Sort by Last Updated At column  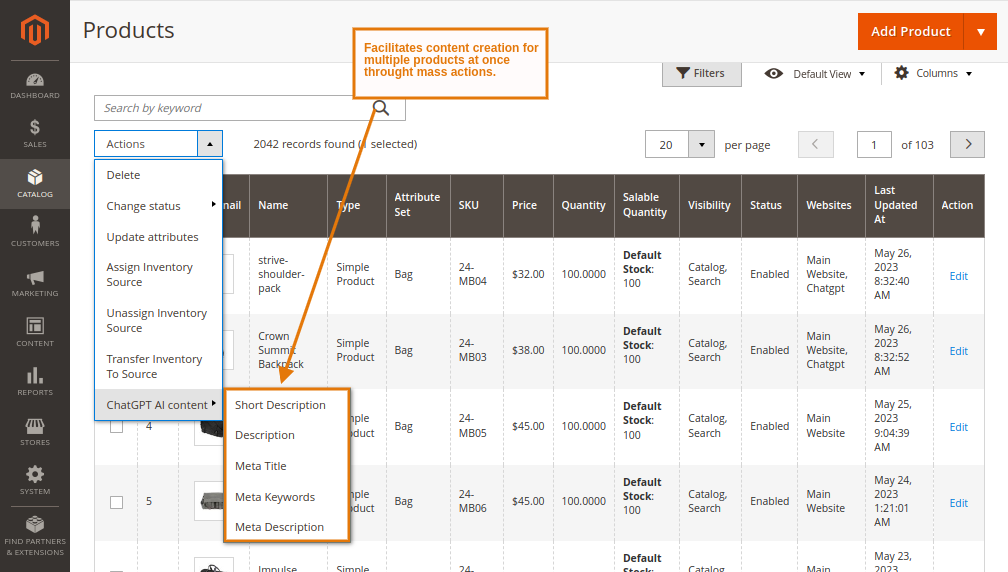[x=897, y=206]
